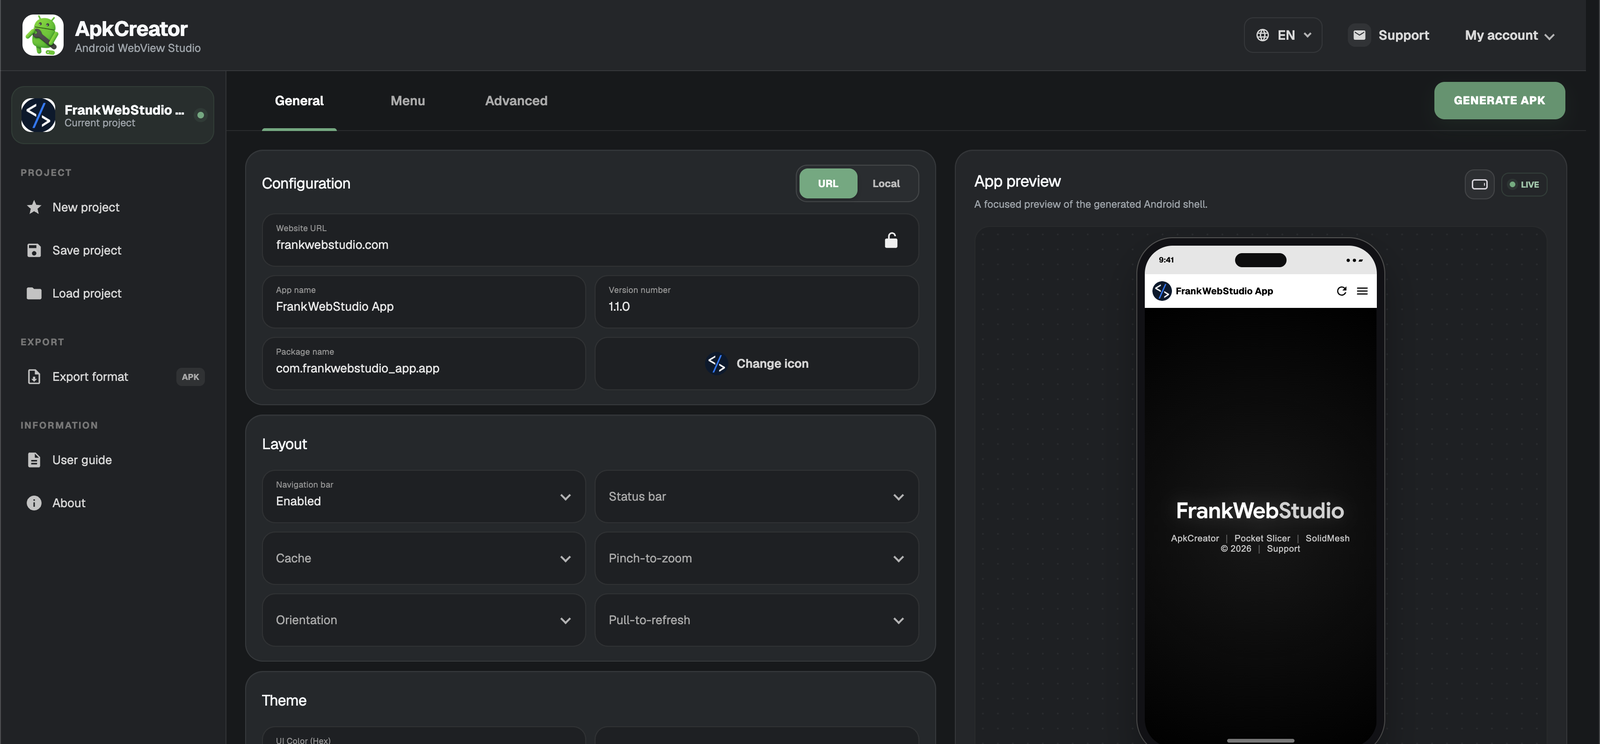Expand the Cache dropdown
Viewport: 1600px width, 744px height.
pos(424,558)
